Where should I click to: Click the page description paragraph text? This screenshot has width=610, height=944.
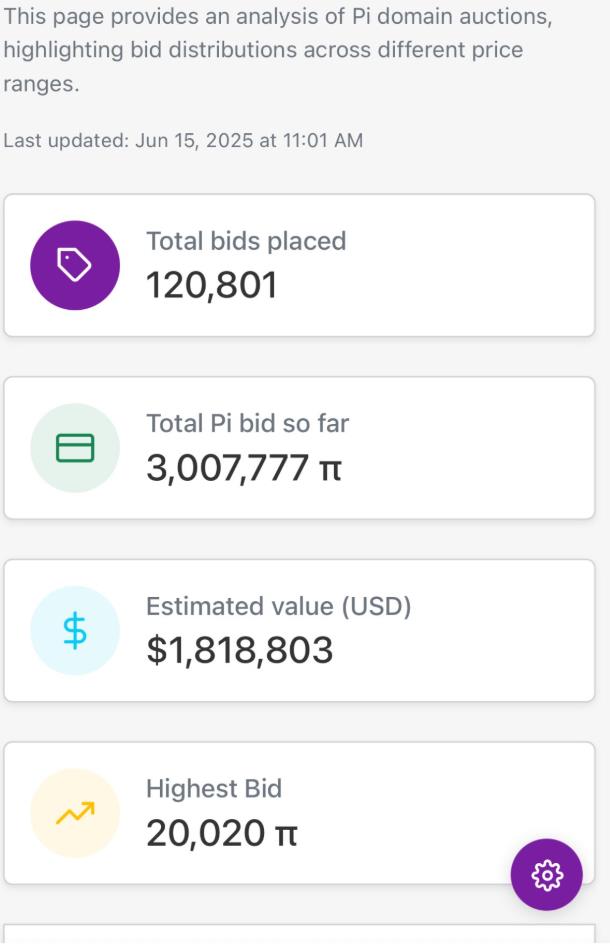coord(278,50)
